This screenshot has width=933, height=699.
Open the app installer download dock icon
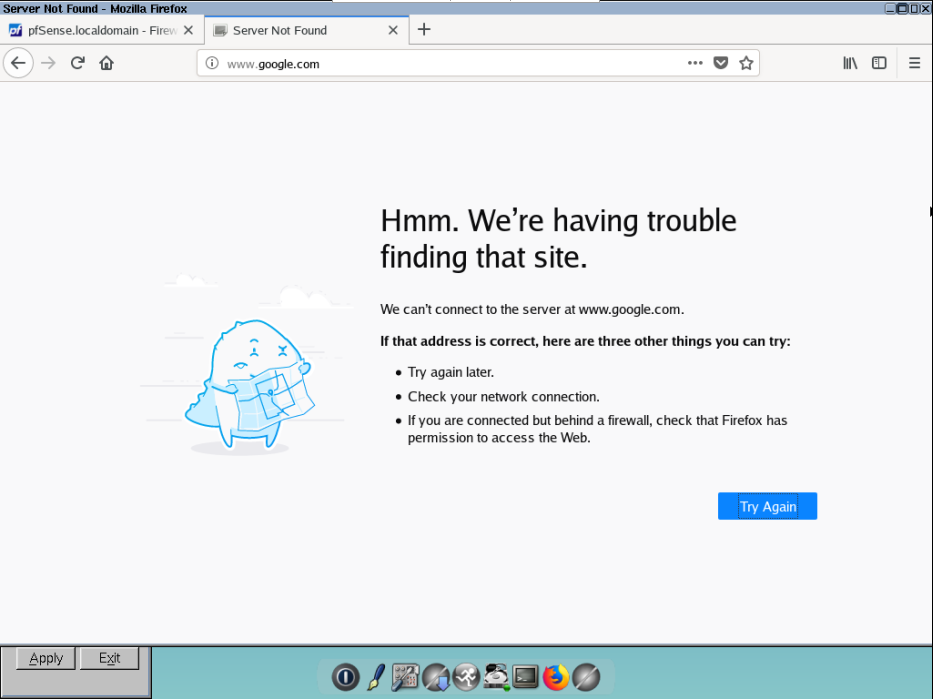[436, 677]
